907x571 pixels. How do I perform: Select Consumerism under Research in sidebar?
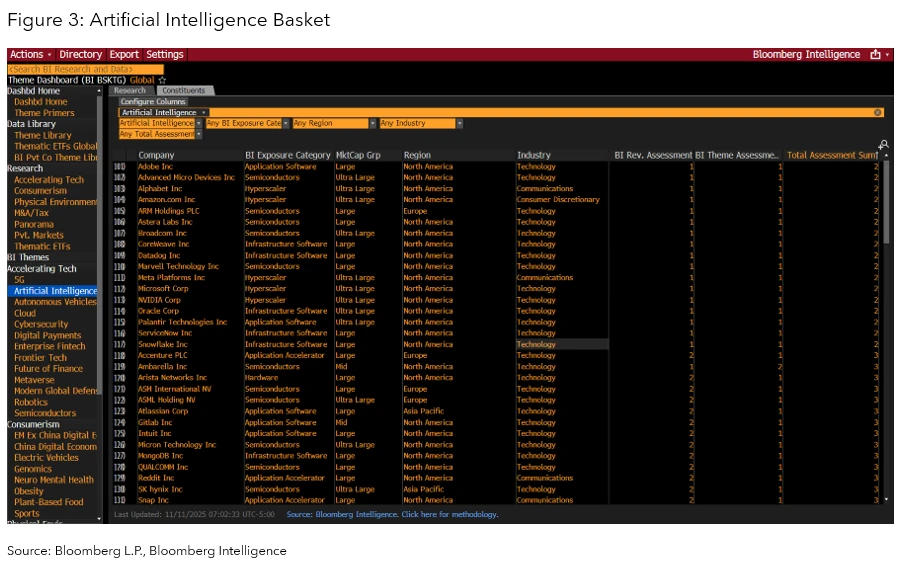coord(40,191)
